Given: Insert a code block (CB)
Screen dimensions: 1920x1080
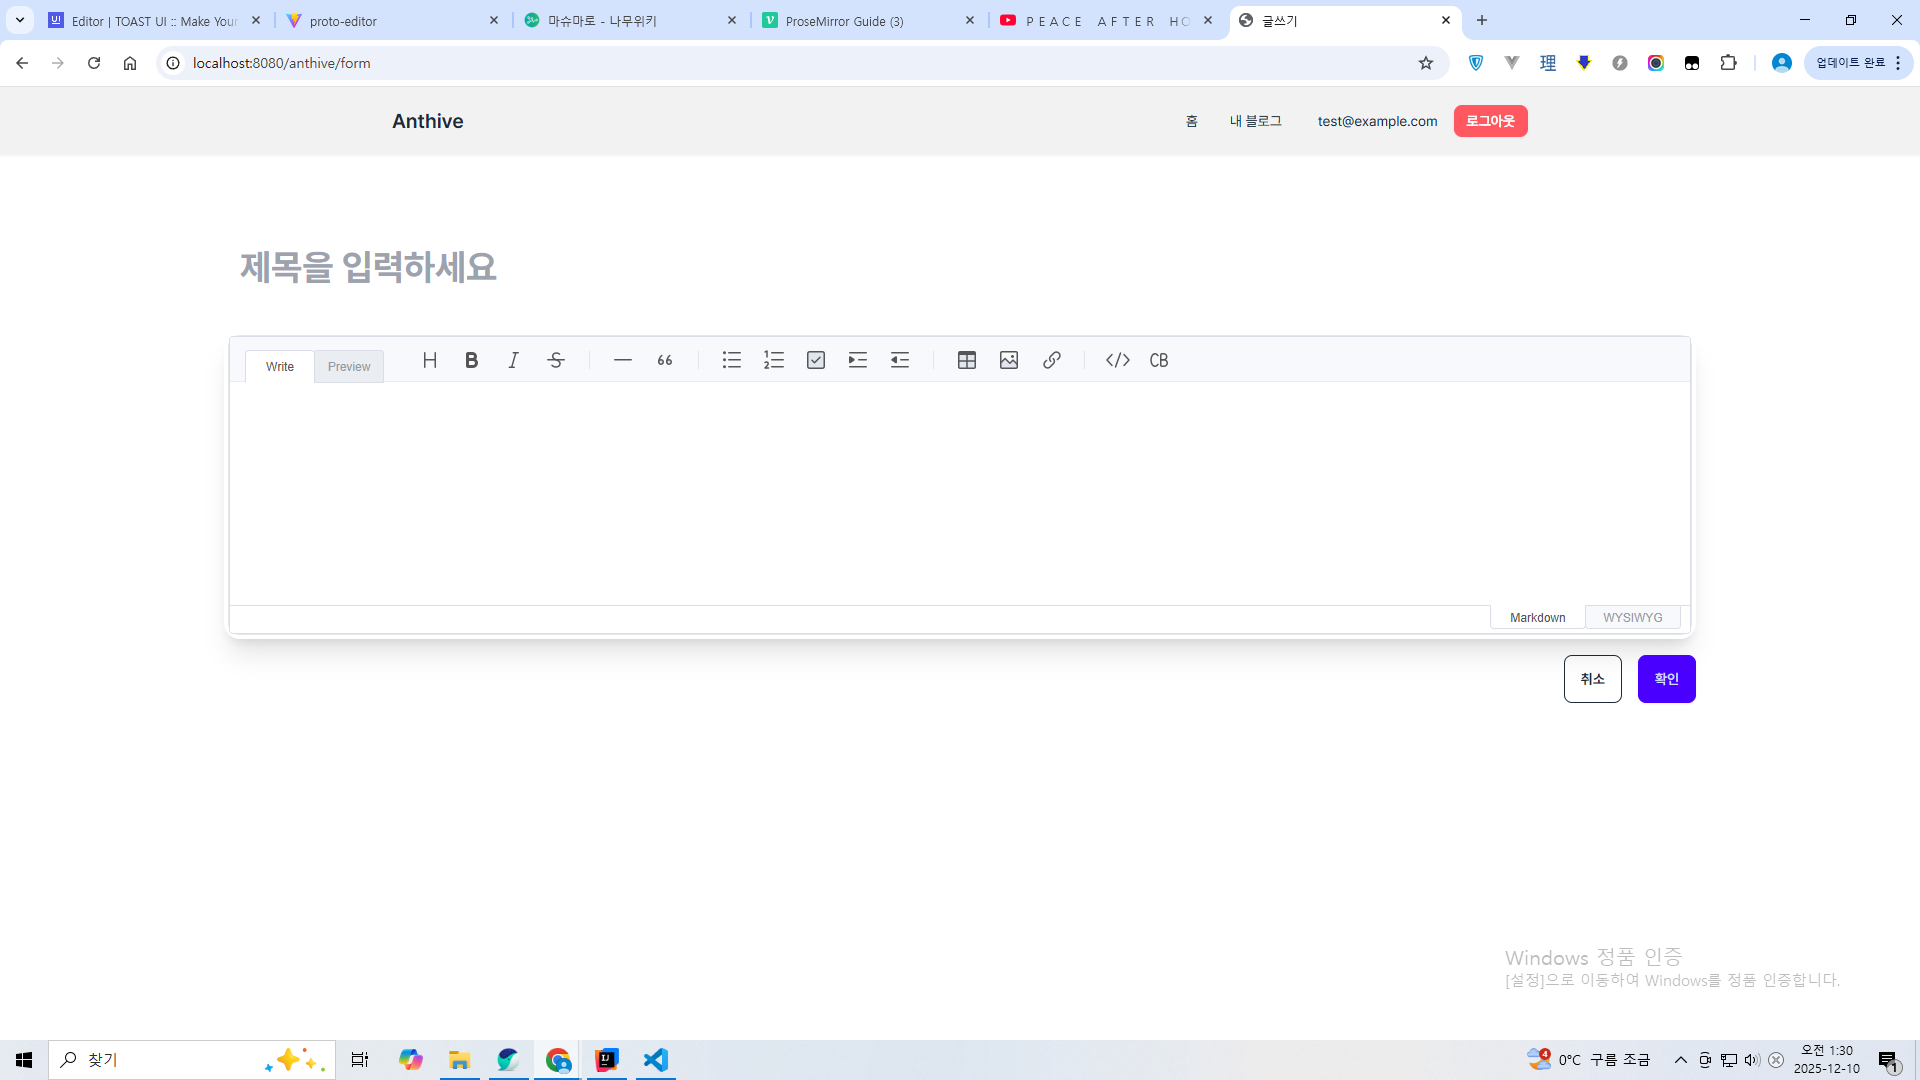Looking at the screenshot, I should click(x=1159, y=360).
